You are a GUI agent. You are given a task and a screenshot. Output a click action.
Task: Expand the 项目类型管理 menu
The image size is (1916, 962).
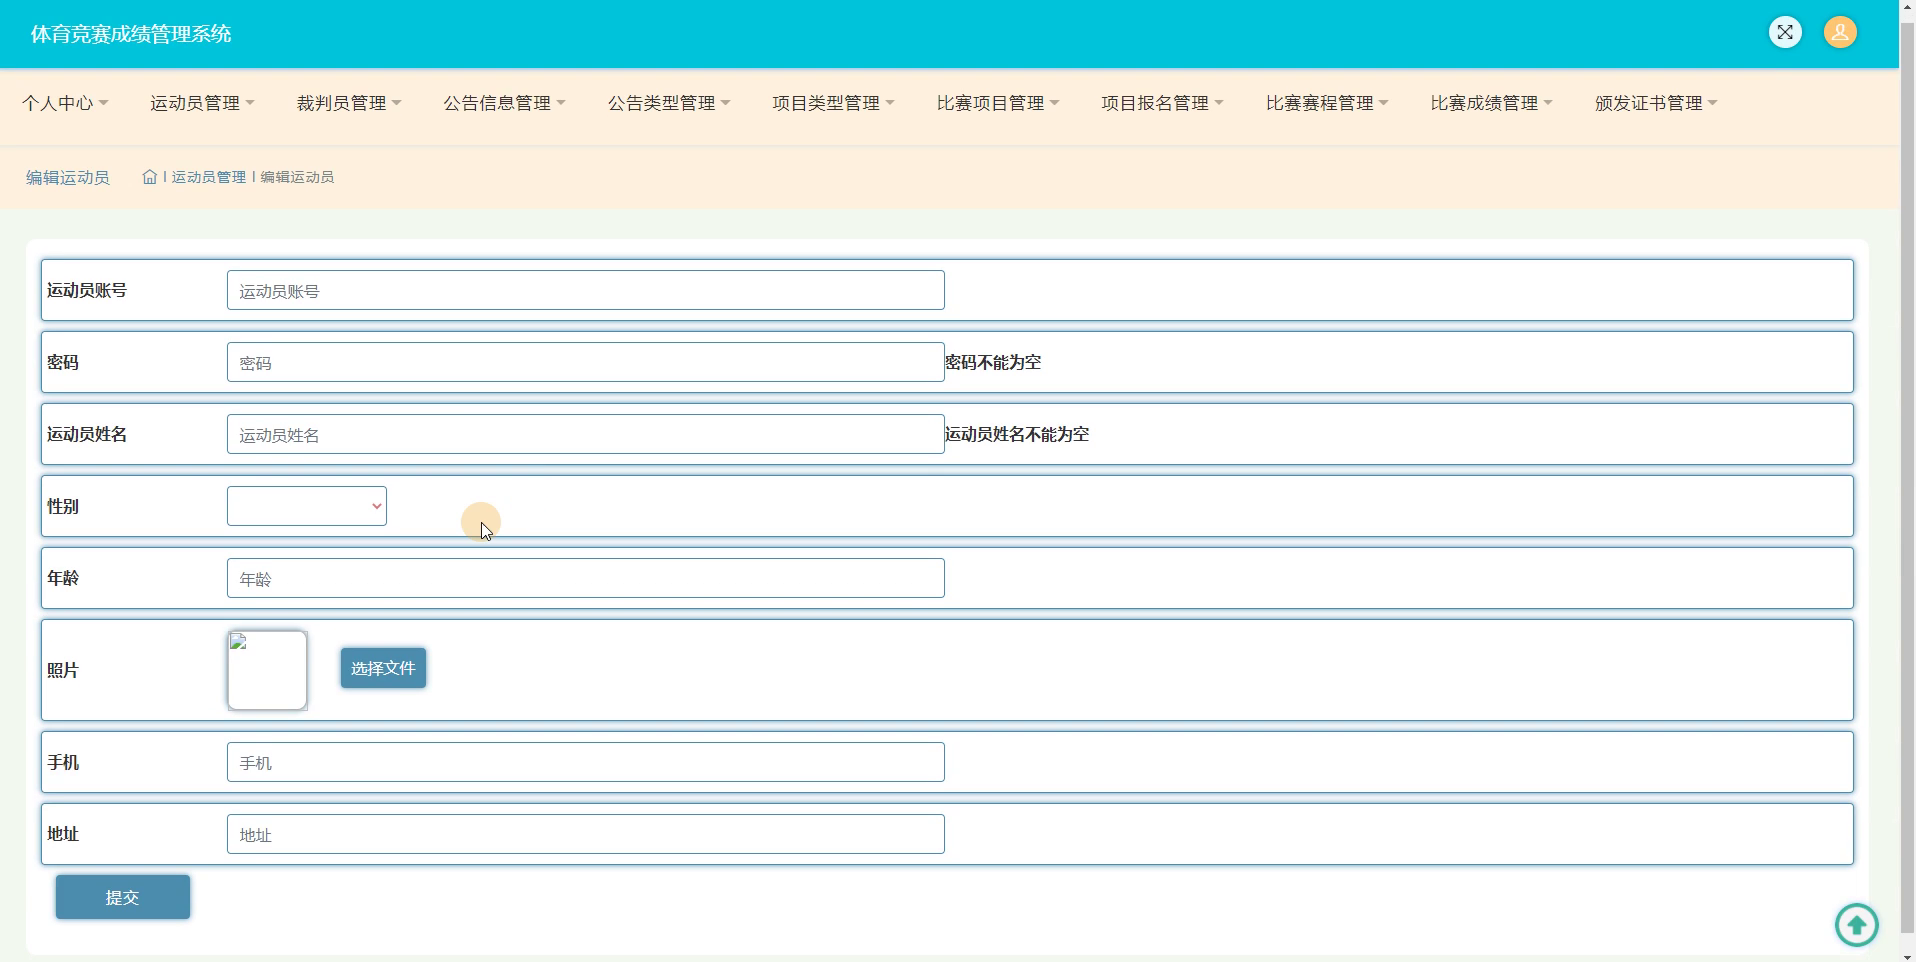833,103
